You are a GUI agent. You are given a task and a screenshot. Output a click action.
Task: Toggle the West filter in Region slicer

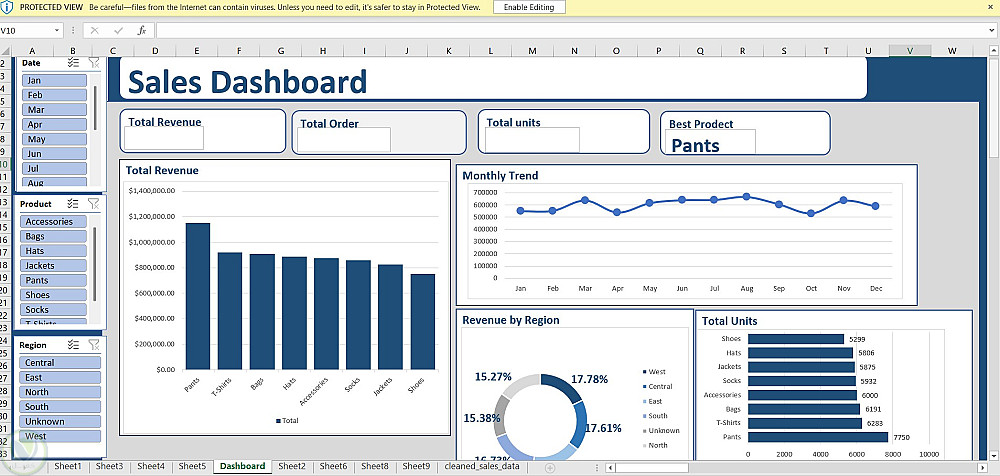(x=61, y=436)
